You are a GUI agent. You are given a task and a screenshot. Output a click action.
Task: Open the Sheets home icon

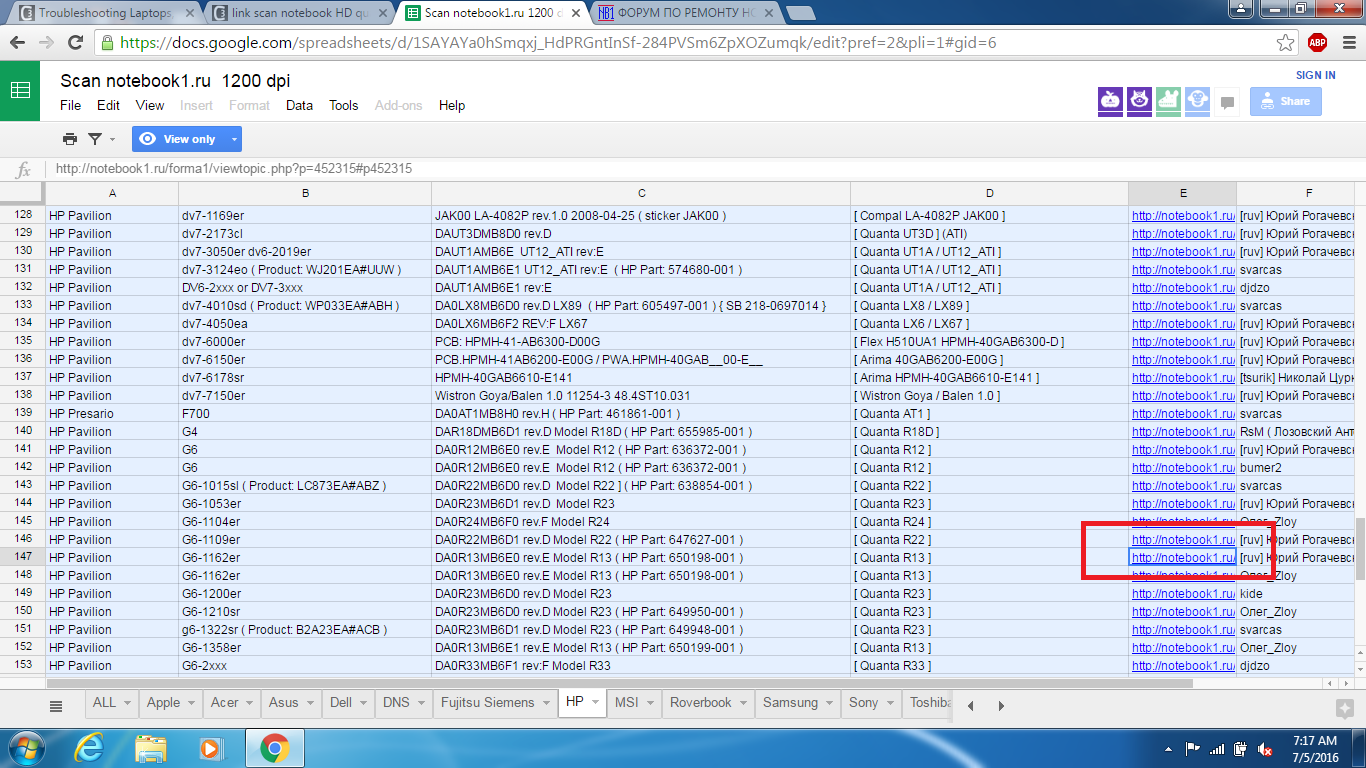(x=20, y=91)
